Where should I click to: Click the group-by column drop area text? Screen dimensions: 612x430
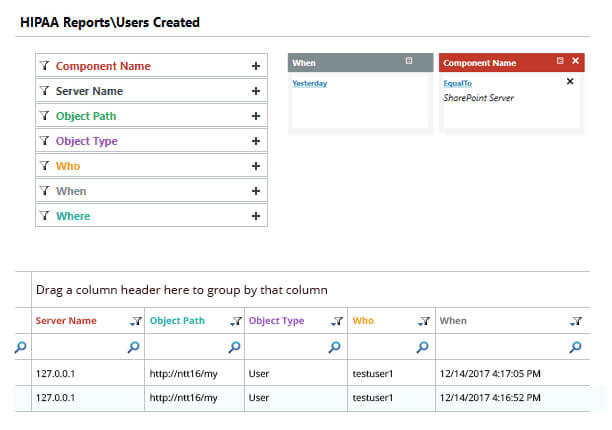(181, 290)
